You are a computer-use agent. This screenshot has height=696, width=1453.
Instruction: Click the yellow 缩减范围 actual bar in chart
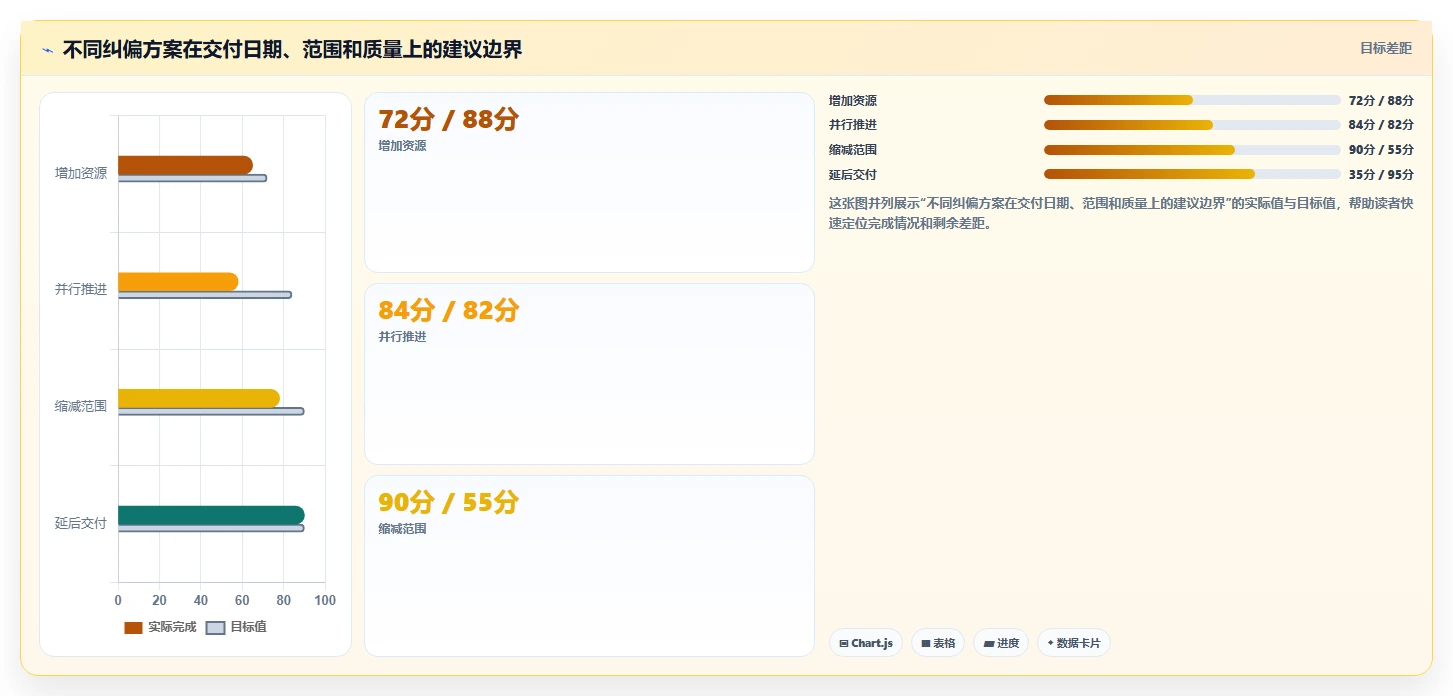199,398
